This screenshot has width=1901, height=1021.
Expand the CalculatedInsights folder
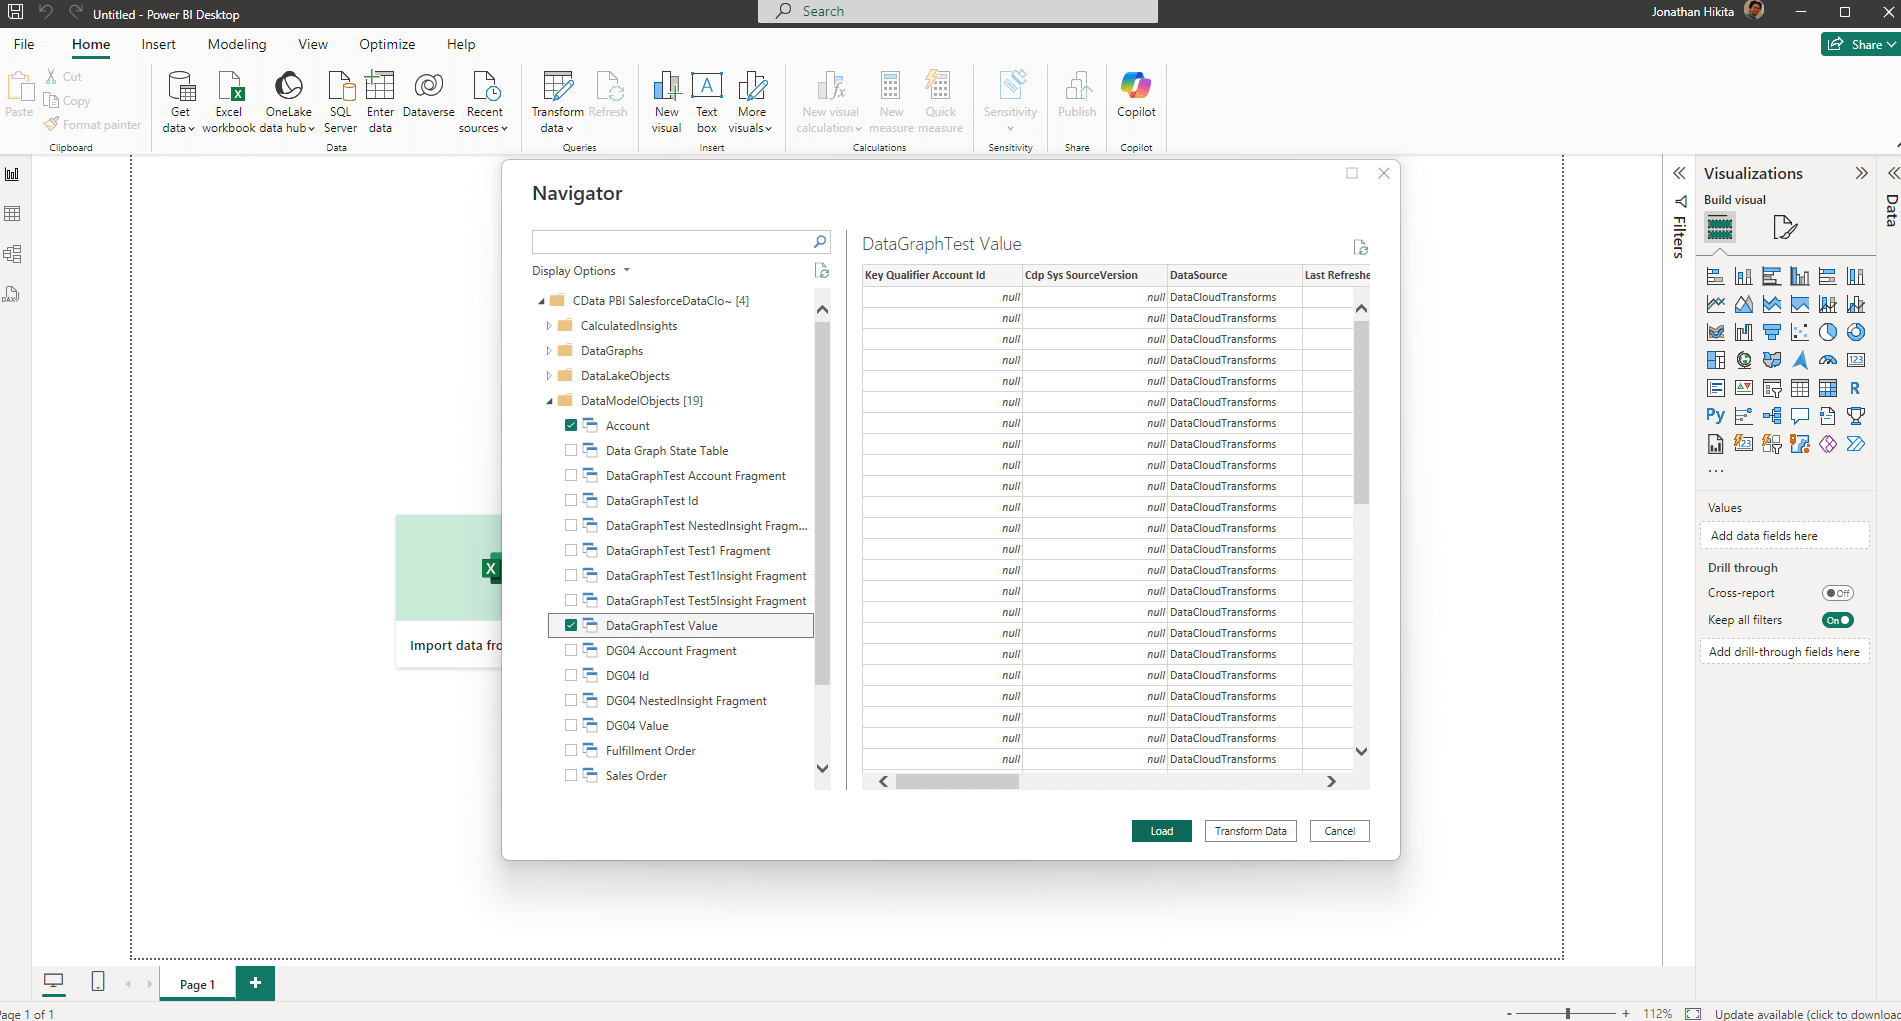tap(549, 326)
